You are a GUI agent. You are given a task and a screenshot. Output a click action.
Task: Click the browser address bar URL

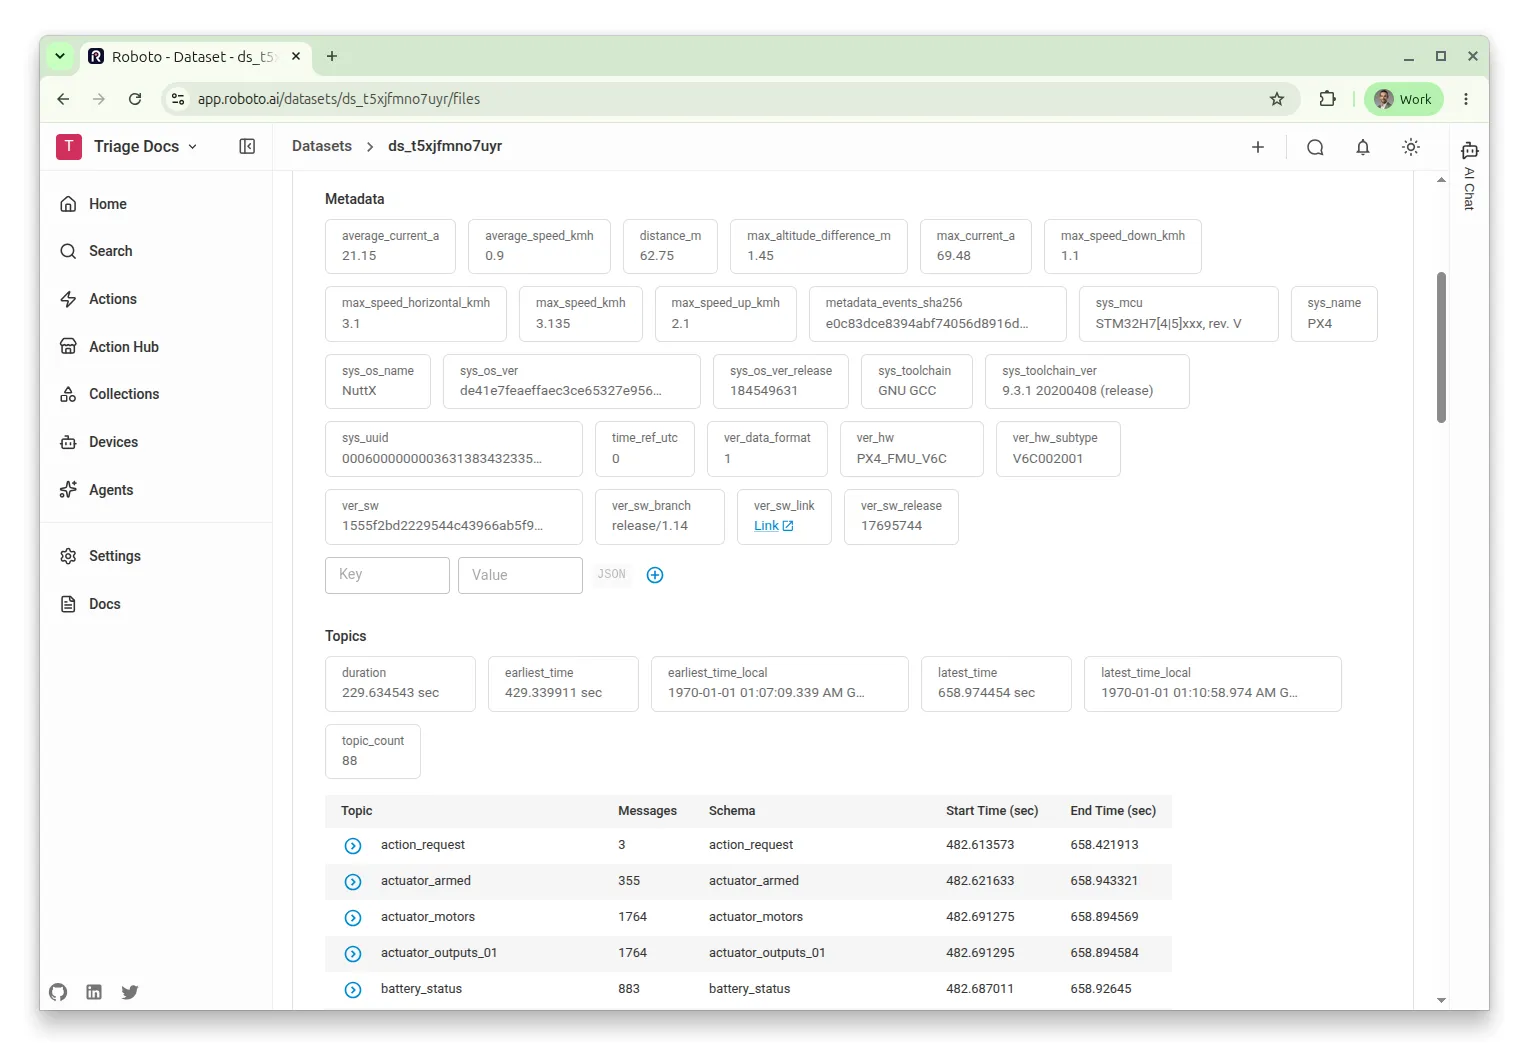[x=338, y=99]
